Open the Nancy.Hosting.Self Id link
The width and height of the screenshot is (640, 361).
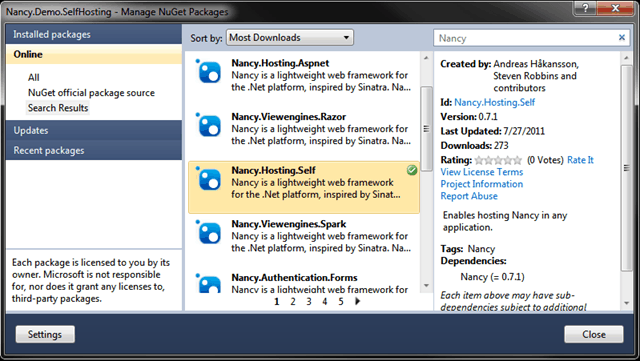[x=494, y=102]
